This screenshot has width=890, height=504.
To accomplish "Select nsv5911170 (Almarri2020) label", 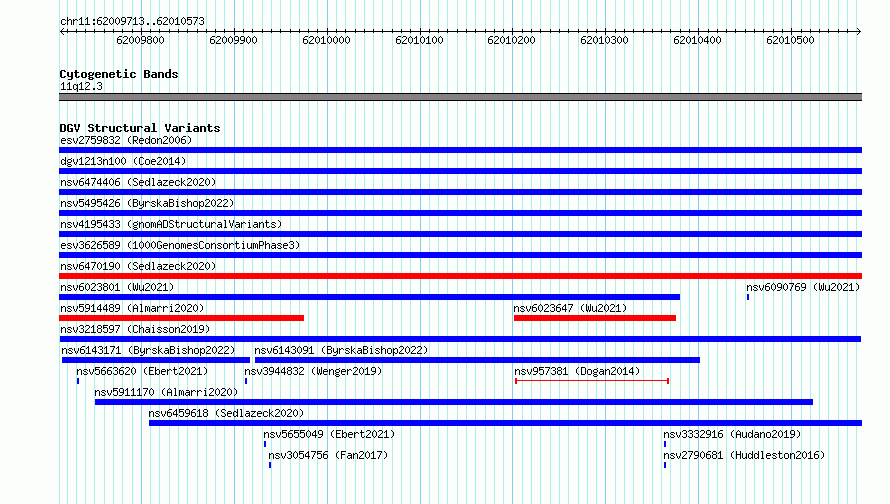I will click(x=166, y=392).
